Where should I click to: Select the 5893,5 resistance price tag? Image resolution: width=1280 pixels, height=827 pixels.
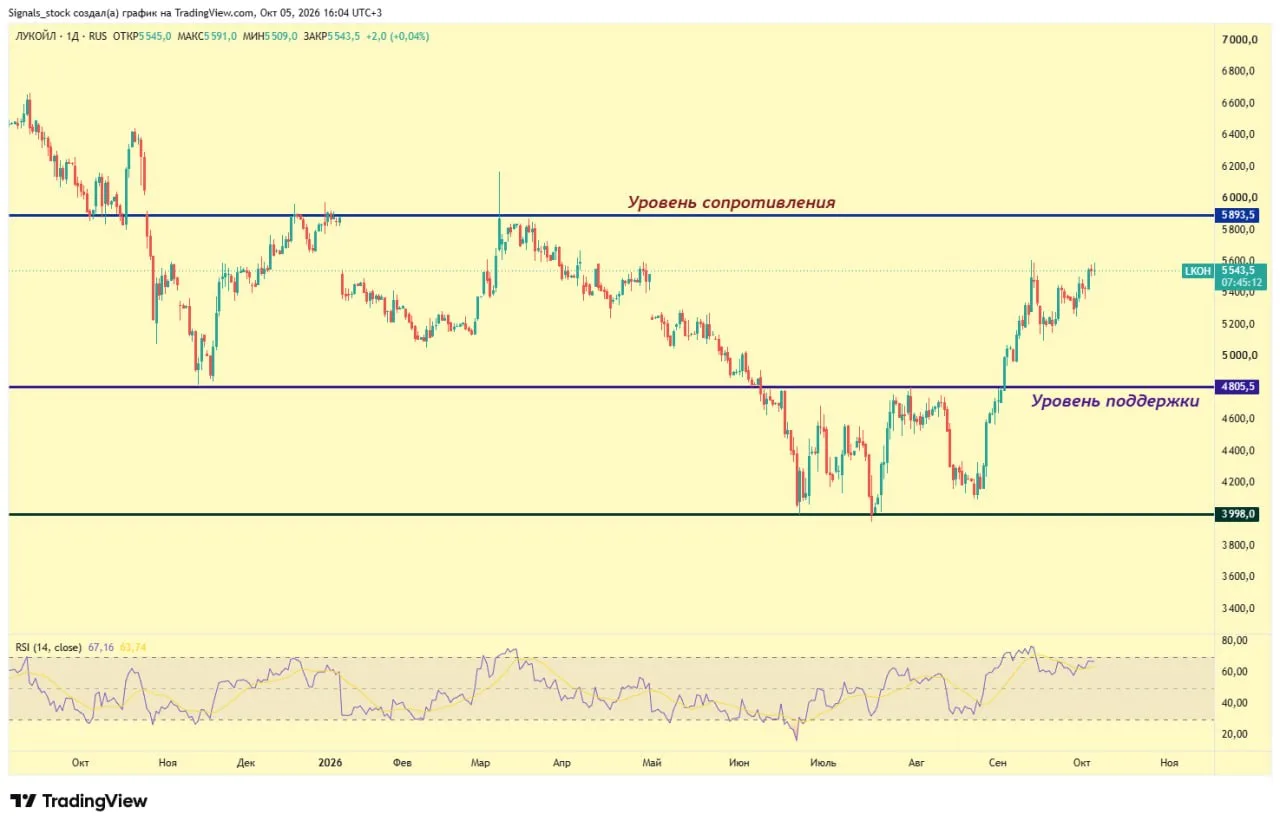click(x=1238, y=215)
